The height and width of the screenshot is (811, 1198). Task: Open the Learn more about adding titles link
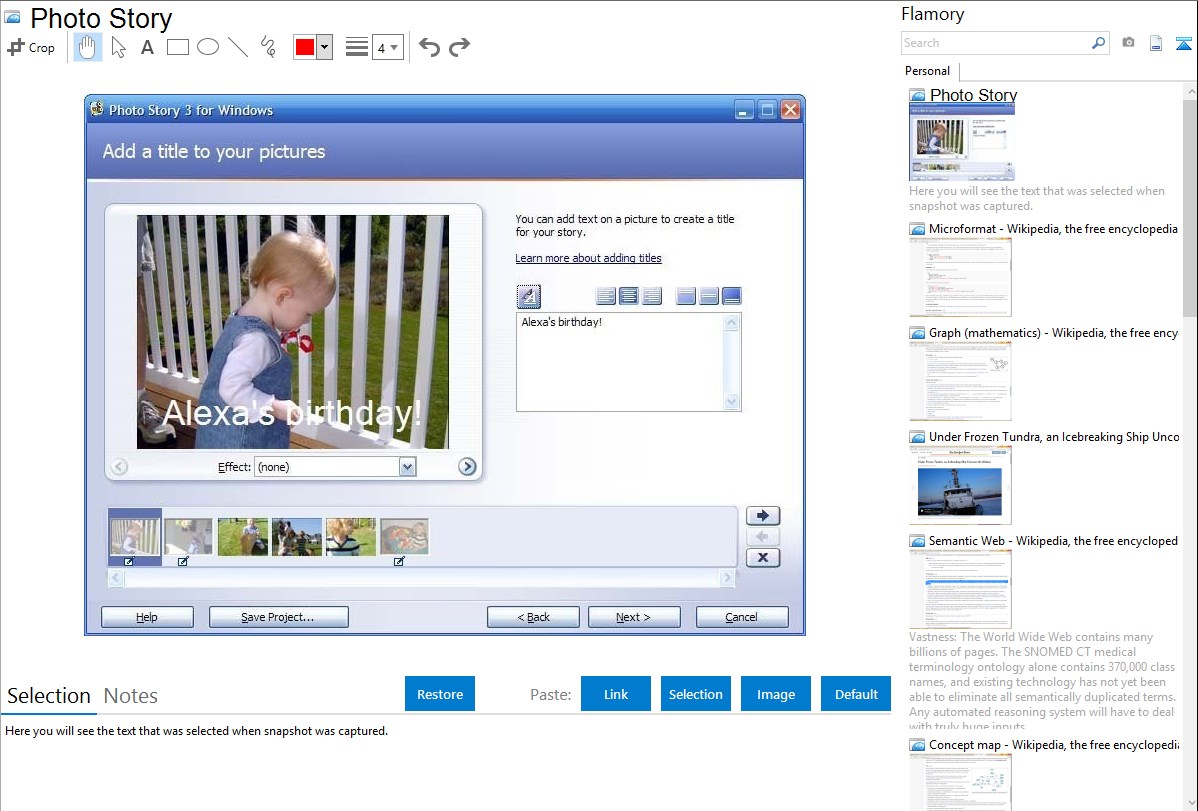[x=588, y=258]
